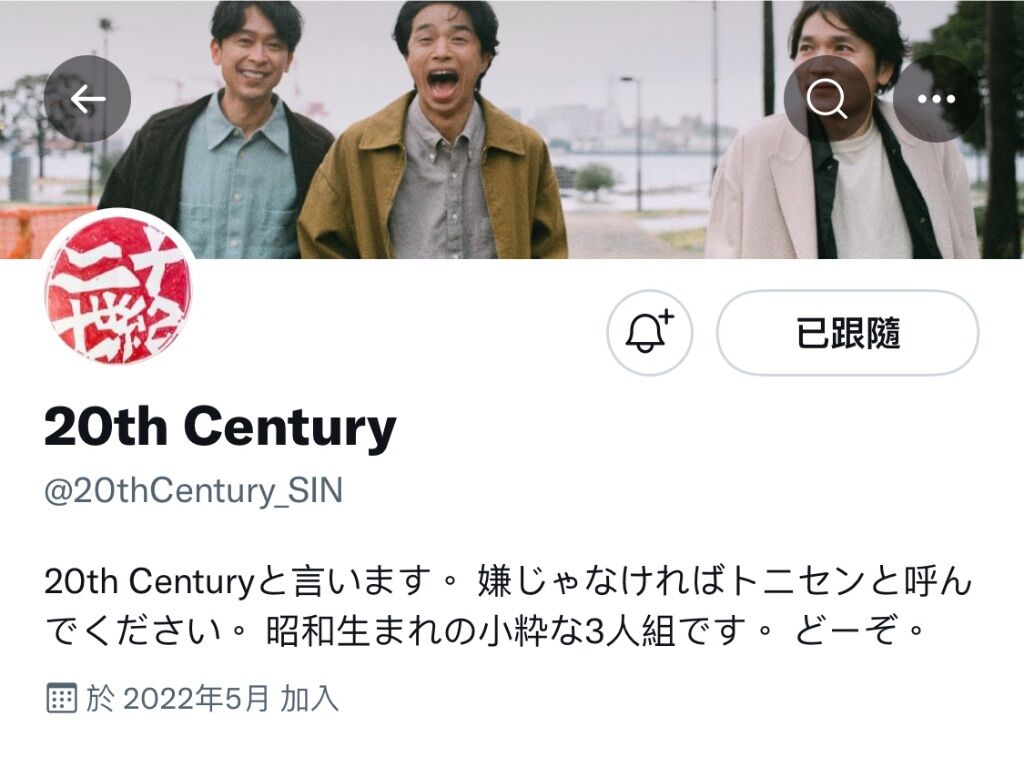
Task: Click the calendar icon beside join date
Action: click(62, 698)
